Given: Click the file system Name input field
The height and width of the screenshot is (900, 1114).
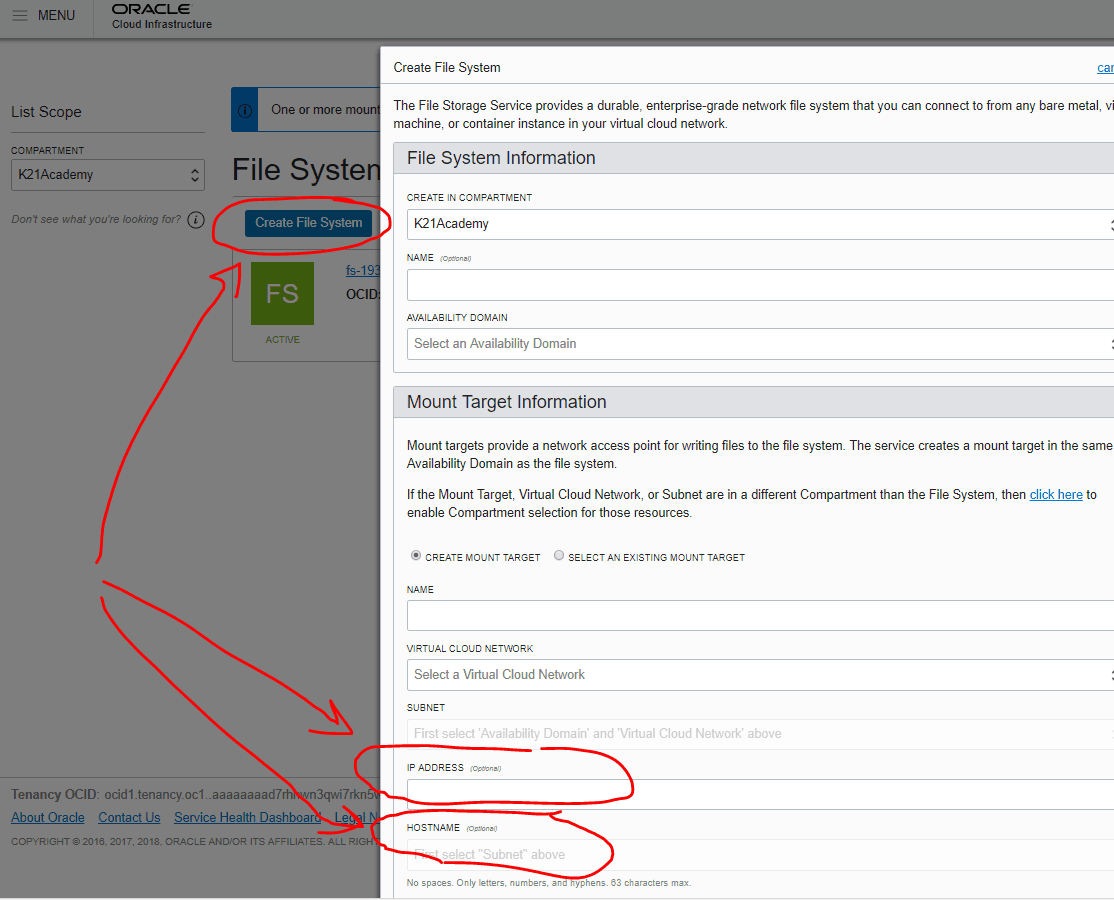Looking at the screenshot, I should point(760,285).
